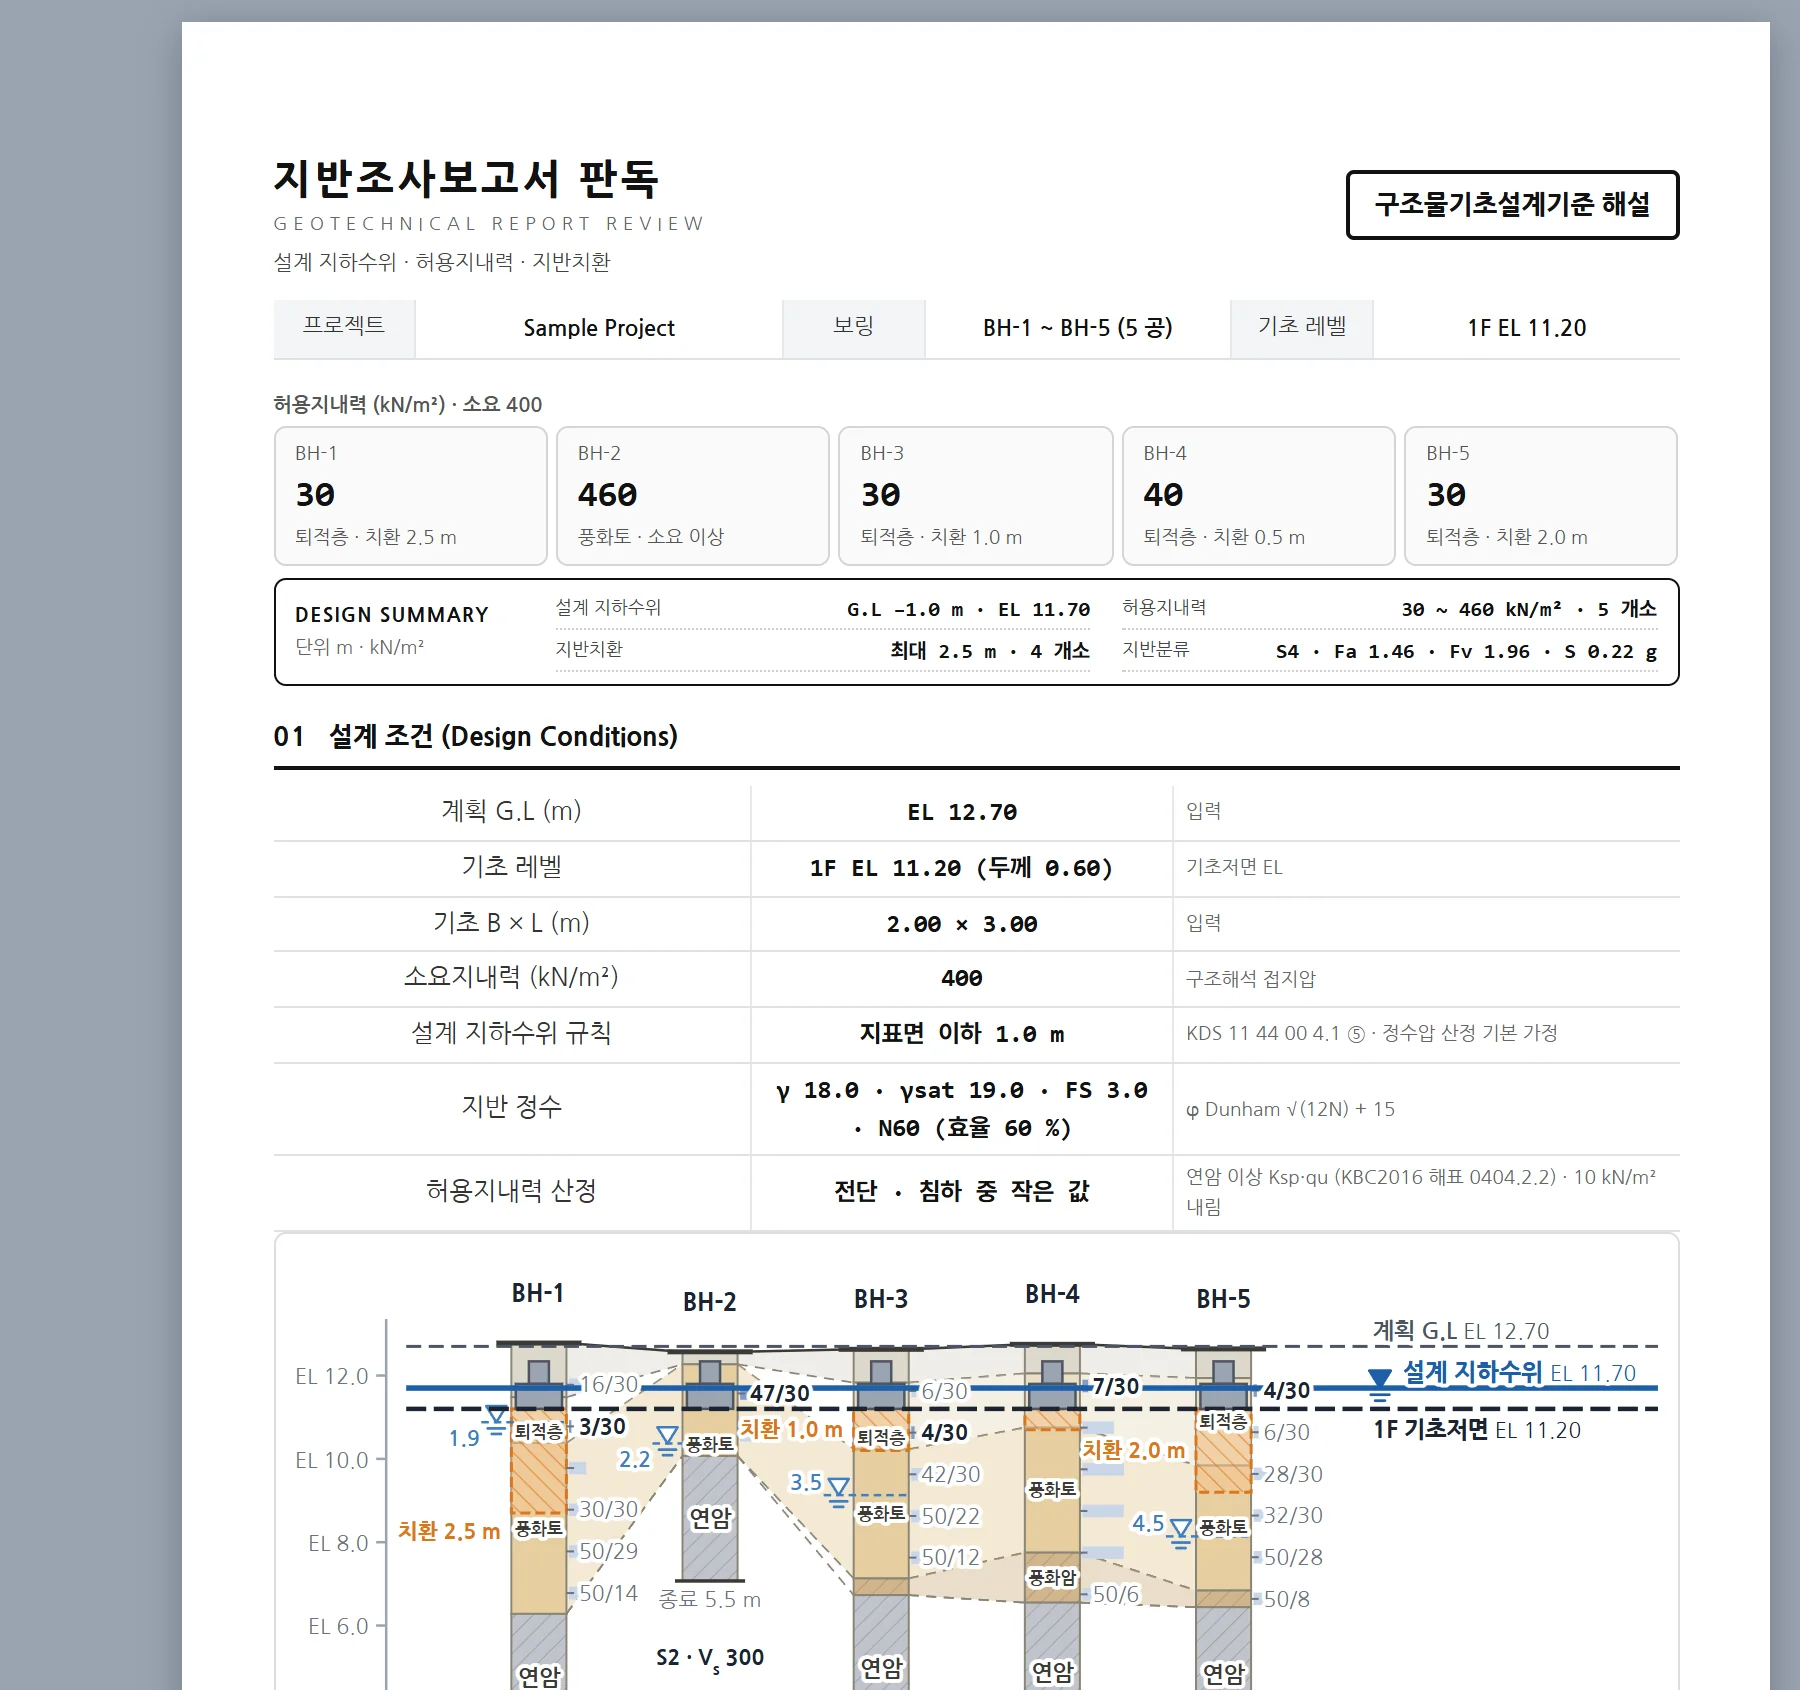1800x1690 pixels.
Task: Click the EL 10.0 axis label
Action: point(332,1460)
